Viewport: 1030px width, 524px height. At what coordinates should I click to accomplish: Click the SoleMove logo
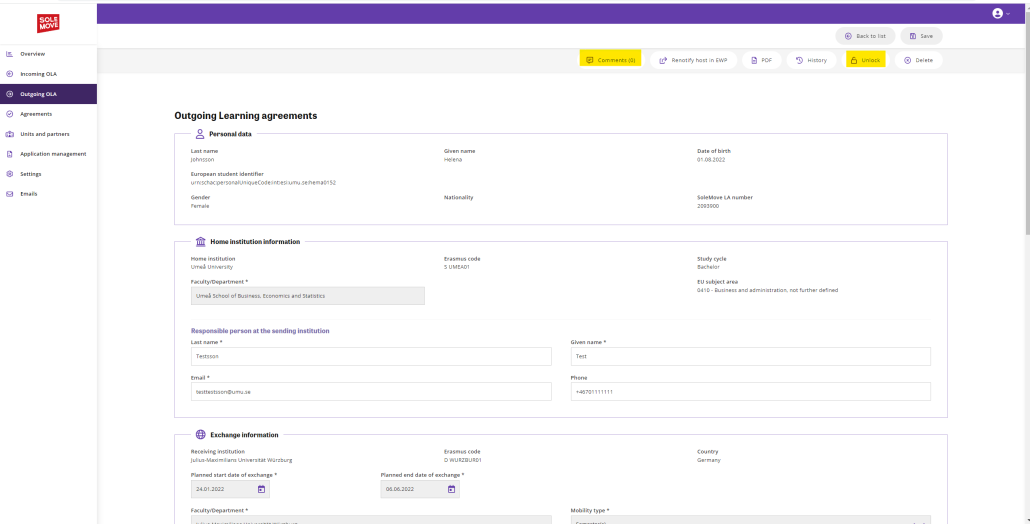click(x=48, y=23)
